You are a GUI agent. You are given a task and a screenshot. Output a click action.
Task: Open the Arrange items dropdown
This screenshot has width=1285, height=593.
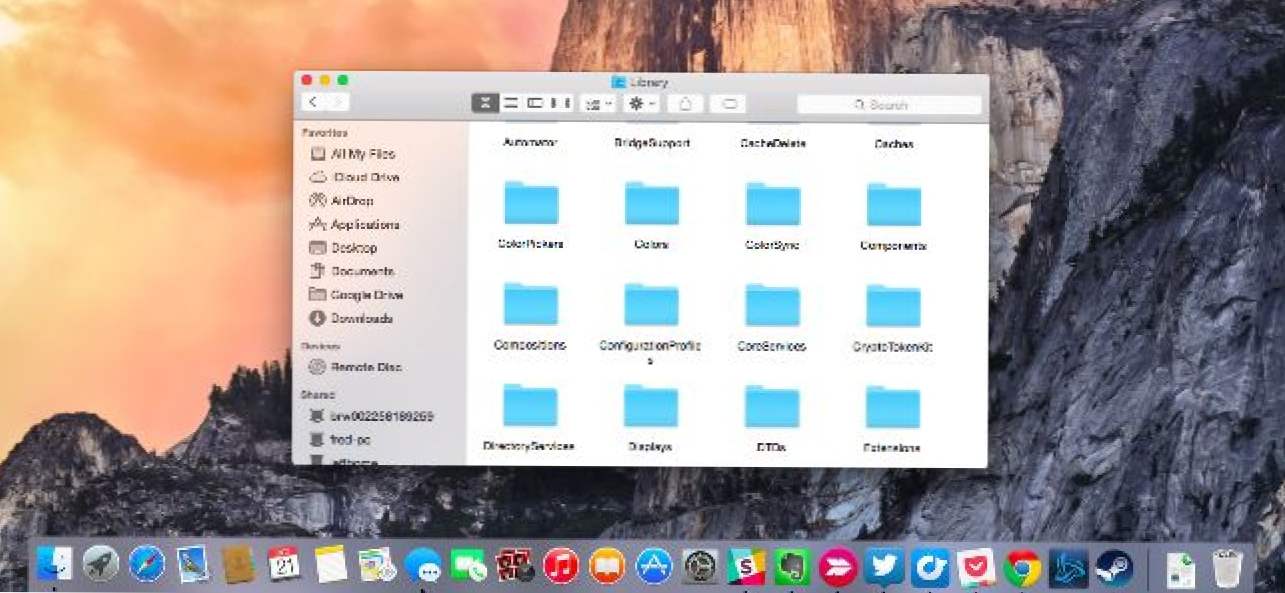[x=598, y=103]
